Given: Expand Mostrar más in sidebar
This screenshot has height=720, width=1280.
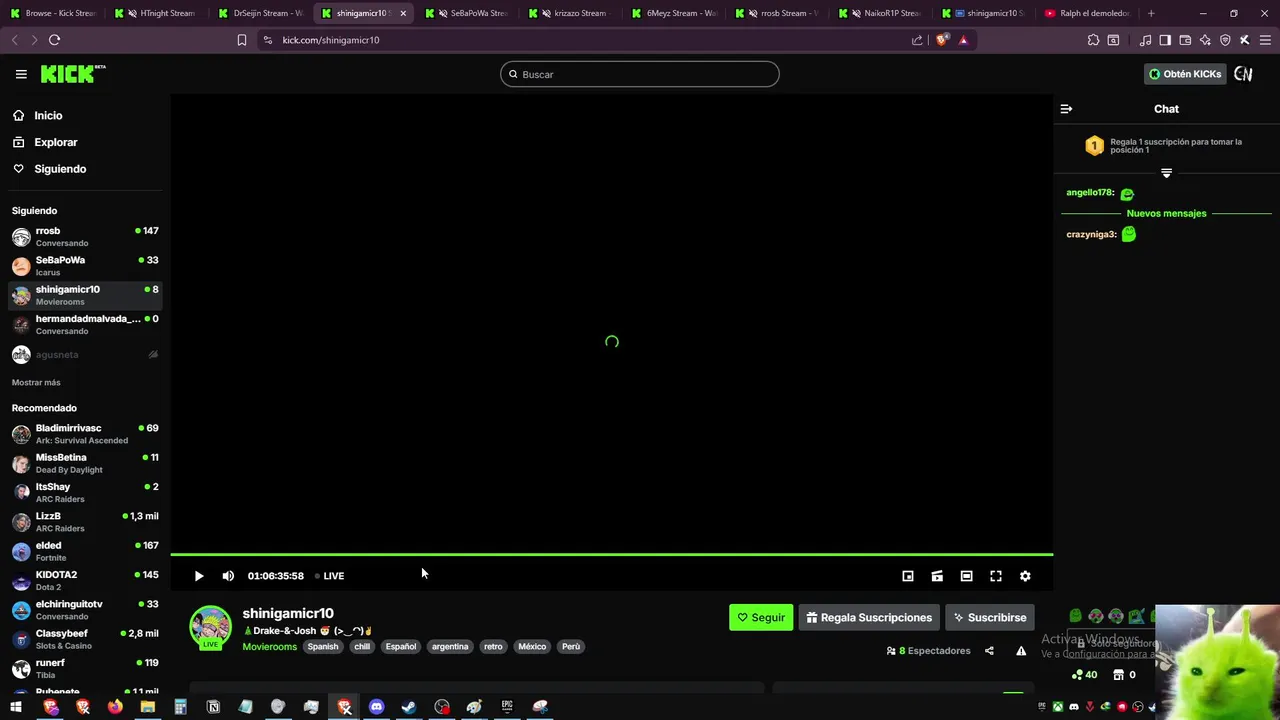Looking at the screenshot, I should (36, 383).
